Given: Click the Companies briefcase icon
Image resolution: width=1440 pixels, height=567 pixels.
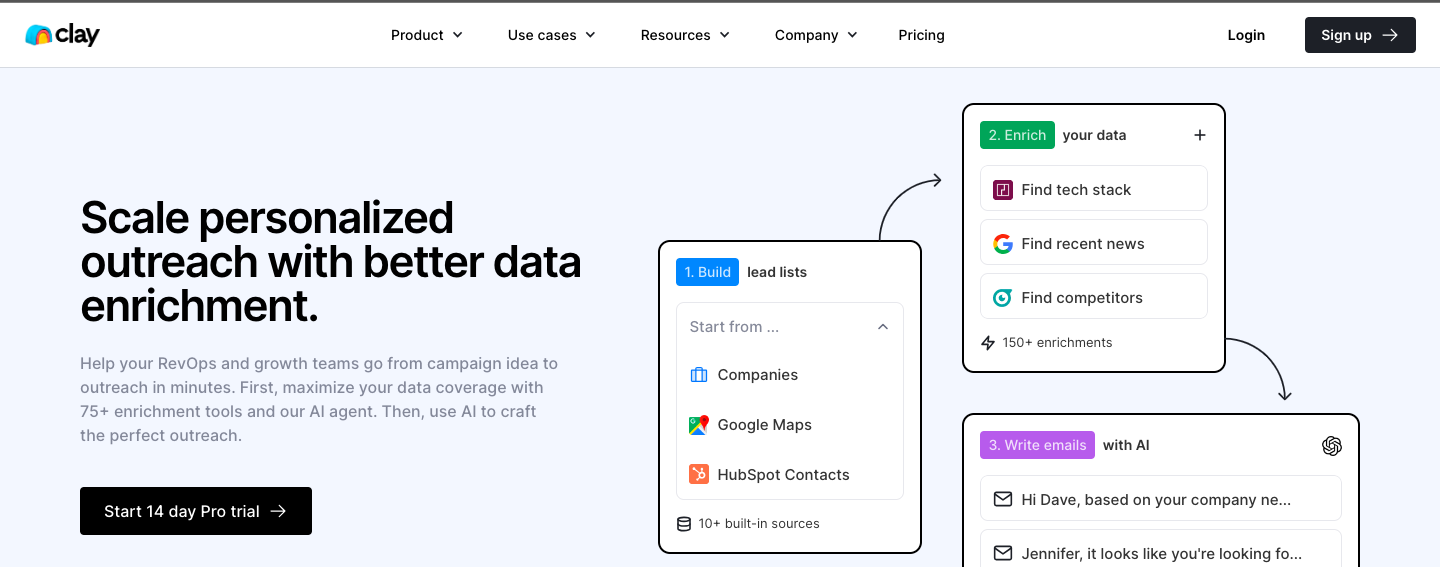Looking at the screenshot, I should click(698, 375).
